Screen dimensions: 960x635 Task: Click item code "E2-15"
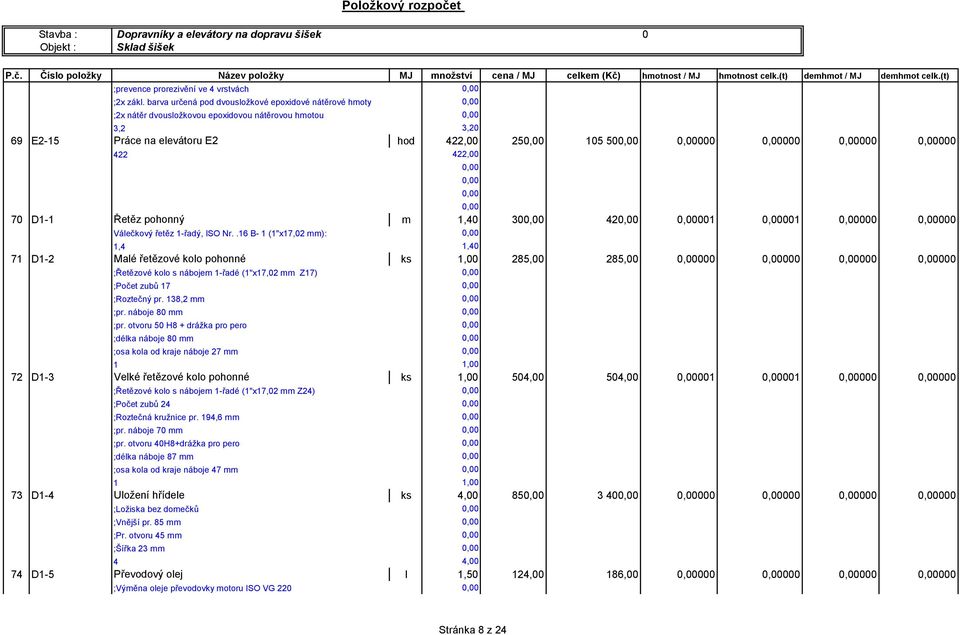[45, 141]
